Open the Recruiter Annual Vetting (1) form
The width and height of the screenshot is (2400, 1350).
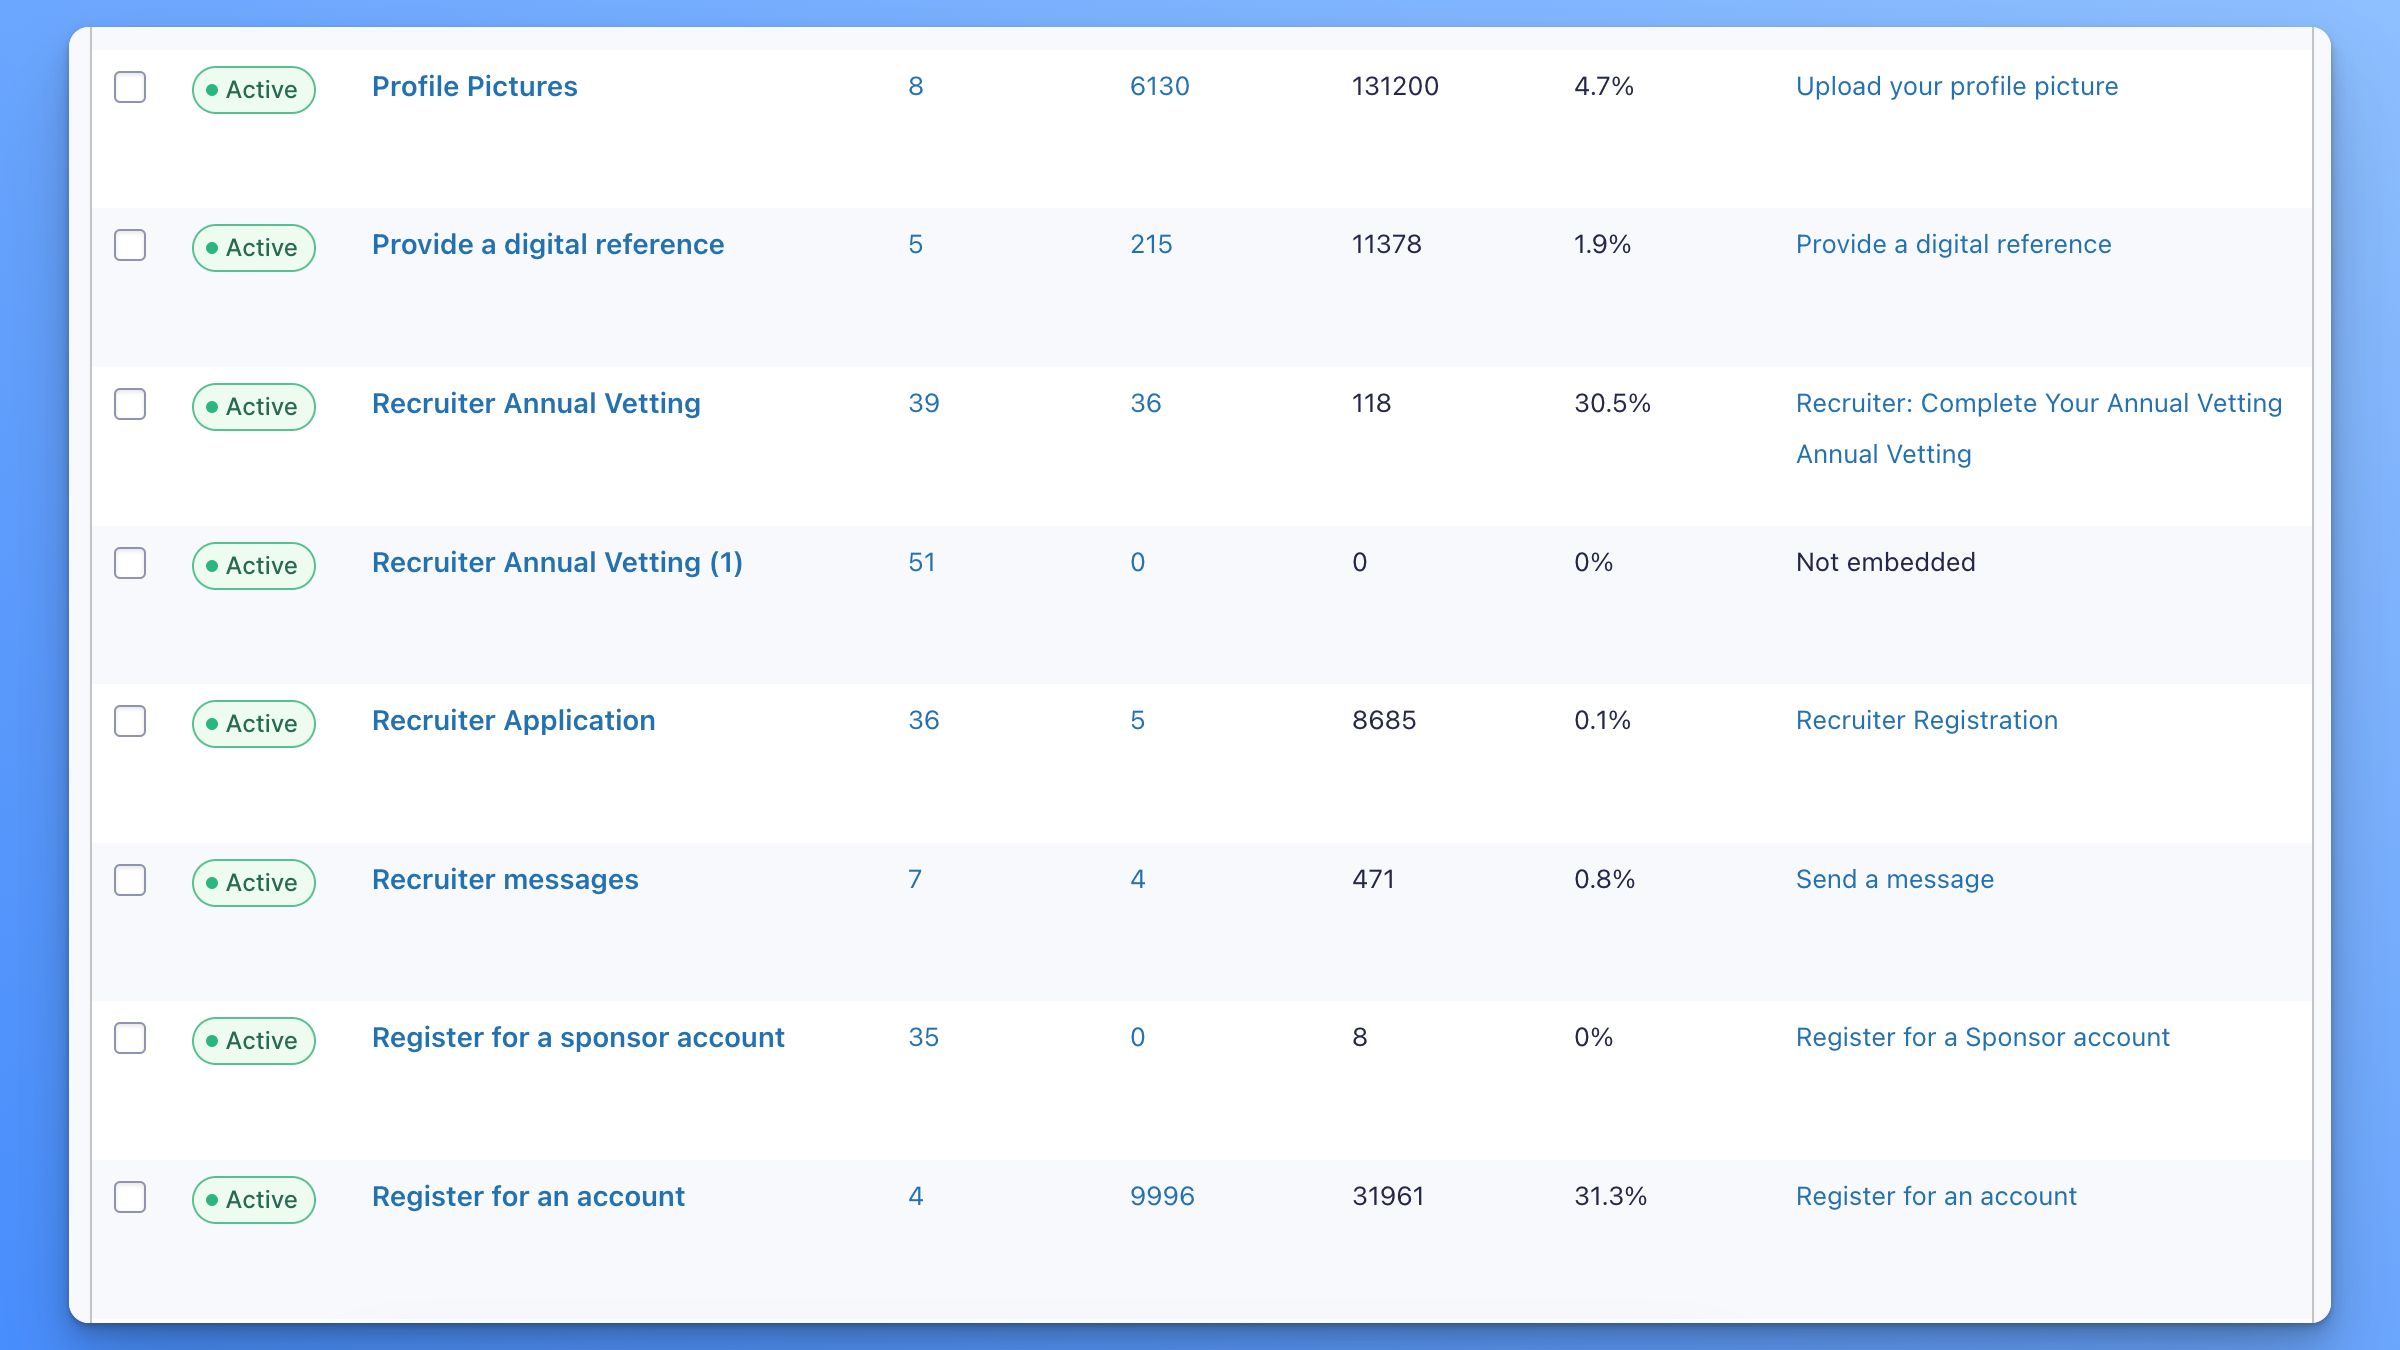[557, 562]
